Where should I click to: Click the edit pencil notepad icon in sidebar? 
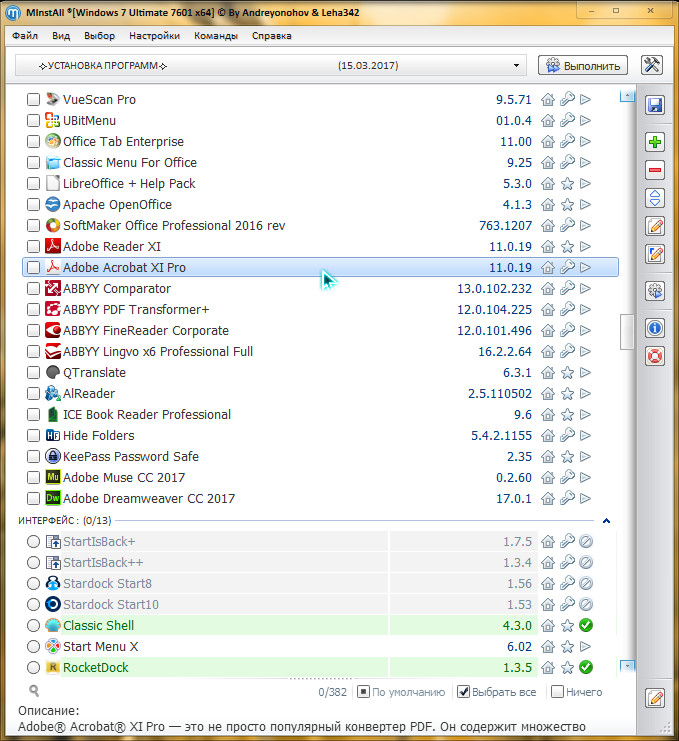point(655,226)
